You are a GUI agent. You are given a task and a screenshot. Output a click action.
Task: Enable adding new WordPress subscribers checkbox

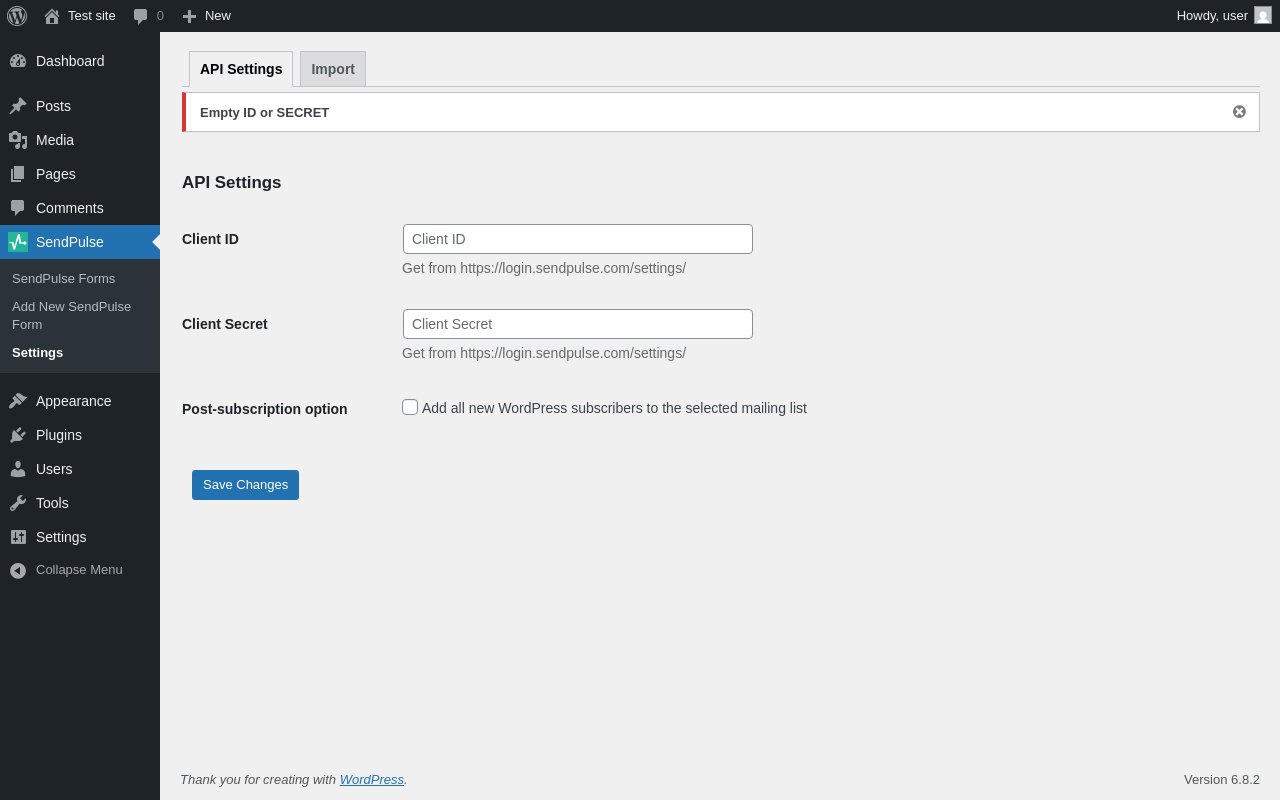(410, 407)
